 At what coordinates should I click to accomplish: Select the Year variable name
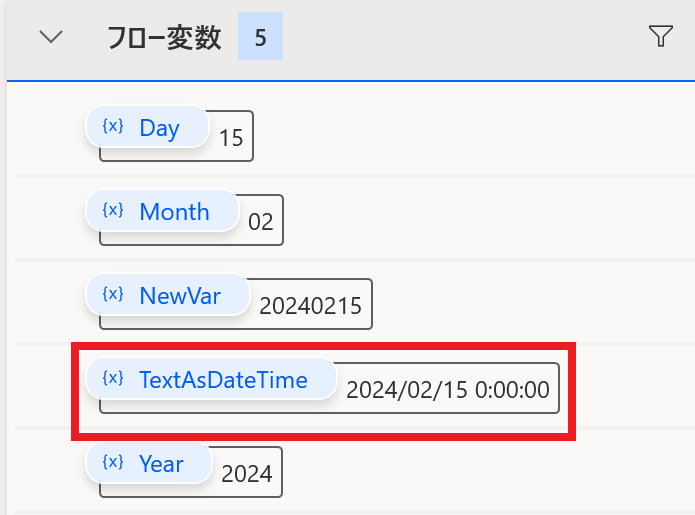point(161,464)
